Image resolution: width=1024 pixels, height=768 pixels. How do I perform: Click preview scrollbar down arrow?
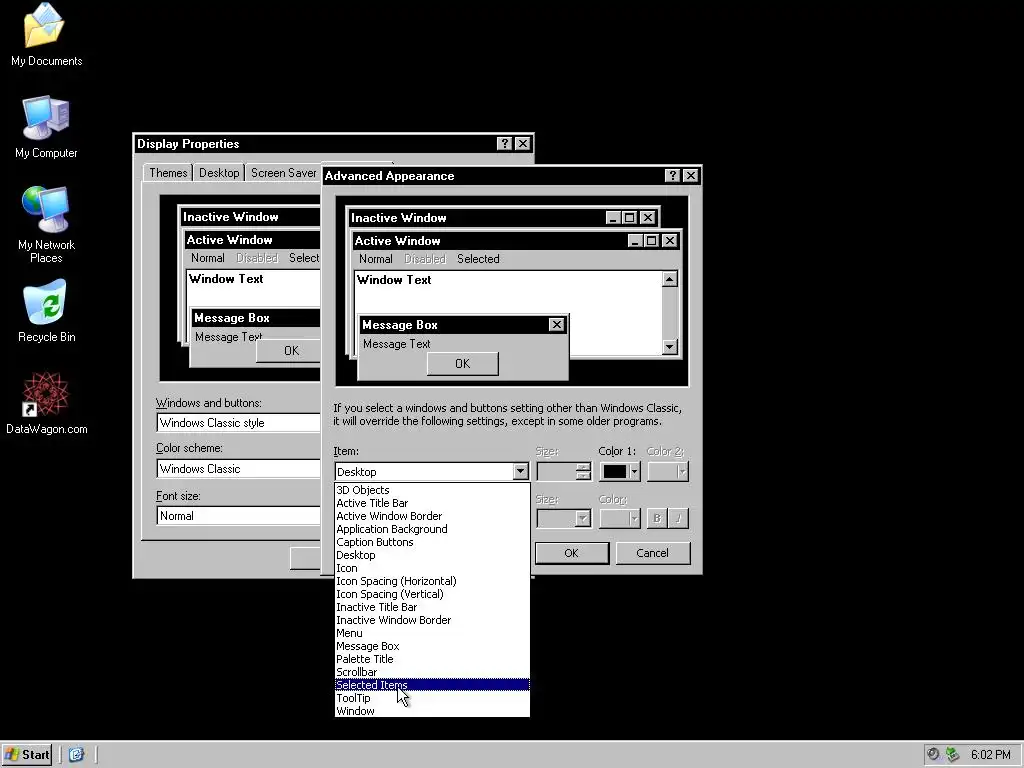[x=669, y=347]
